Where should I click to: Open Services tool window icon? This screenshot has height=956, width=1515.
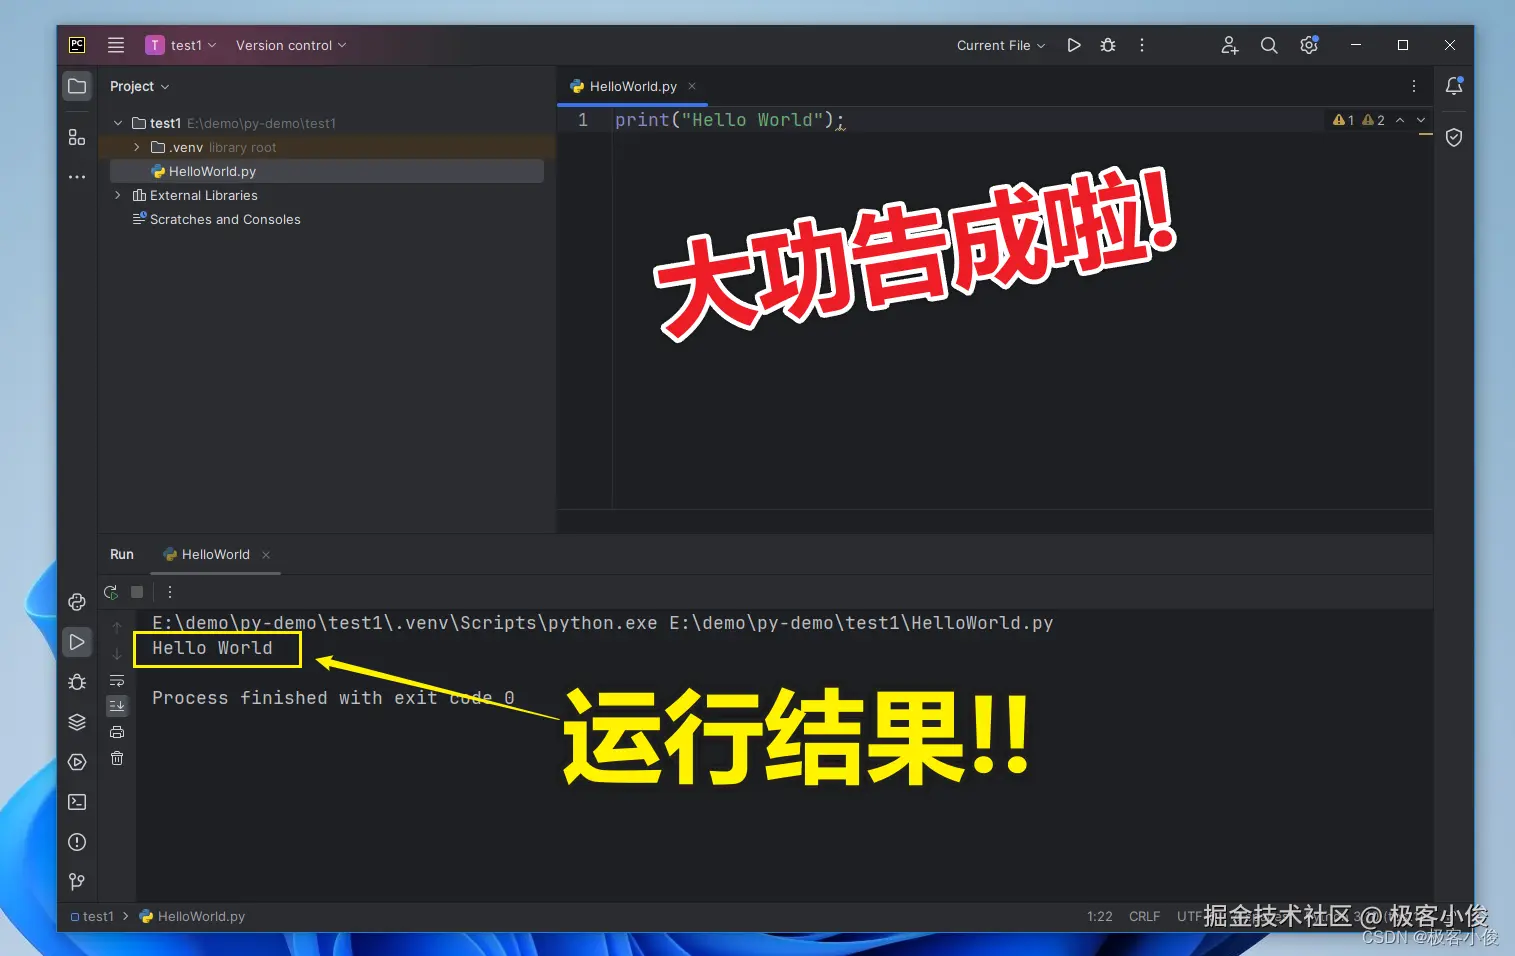pos(77,762)
